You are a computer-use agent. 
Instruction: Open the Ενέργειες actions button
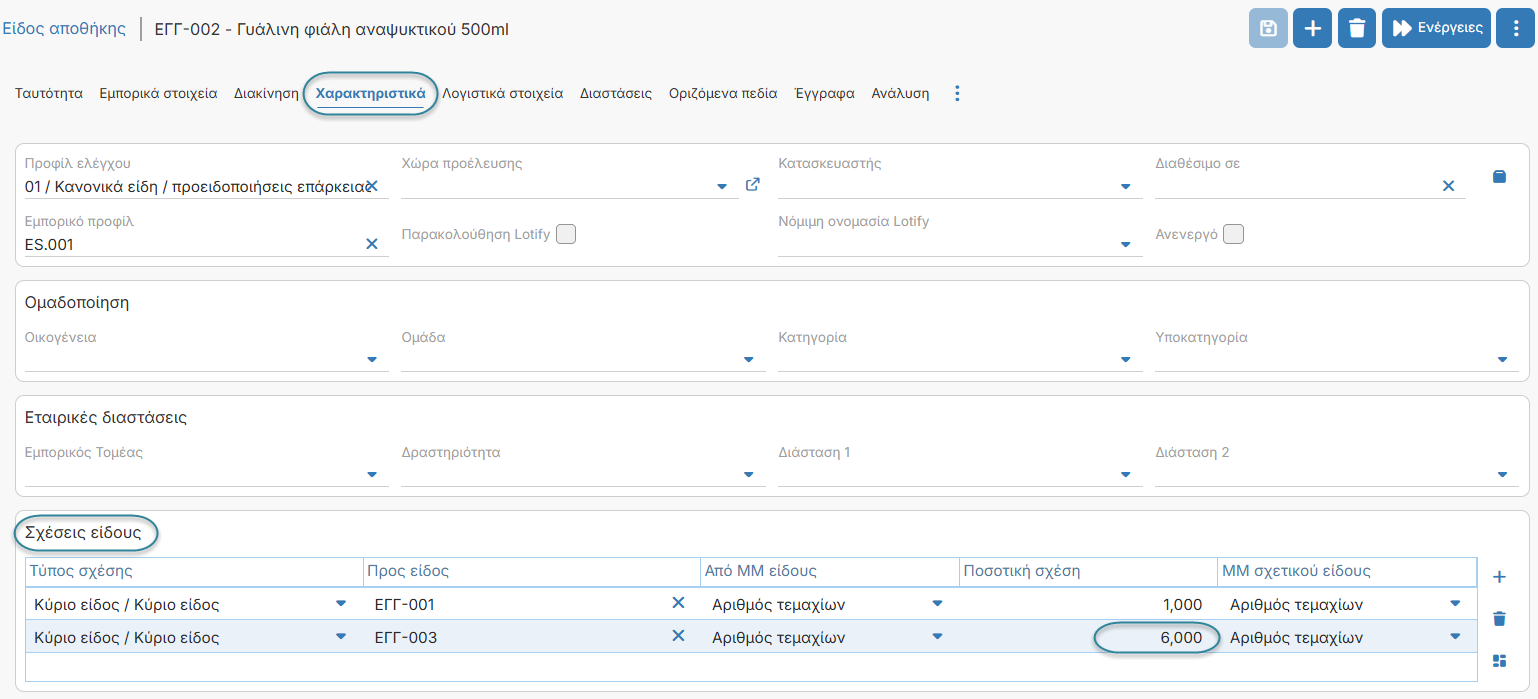coord(1437,28)
